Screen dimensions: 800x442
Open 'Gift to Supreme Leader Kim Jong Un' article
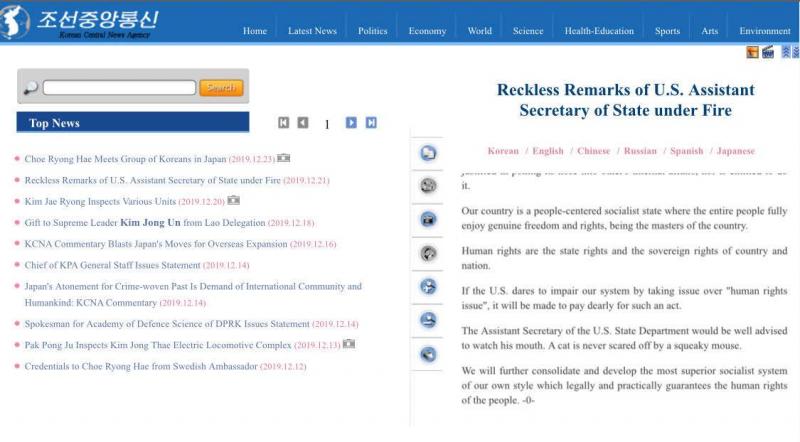coord(145,223)
